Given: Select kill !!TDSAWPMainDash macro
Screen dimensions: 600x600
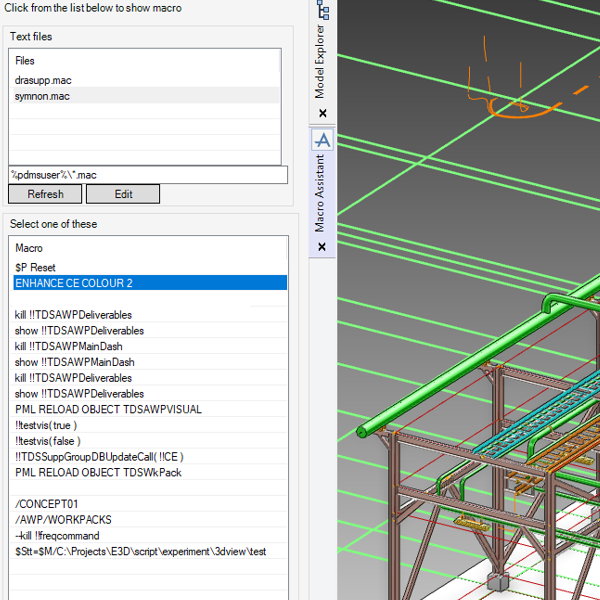Looking at the screenshot, I should (x=150, y=346).
